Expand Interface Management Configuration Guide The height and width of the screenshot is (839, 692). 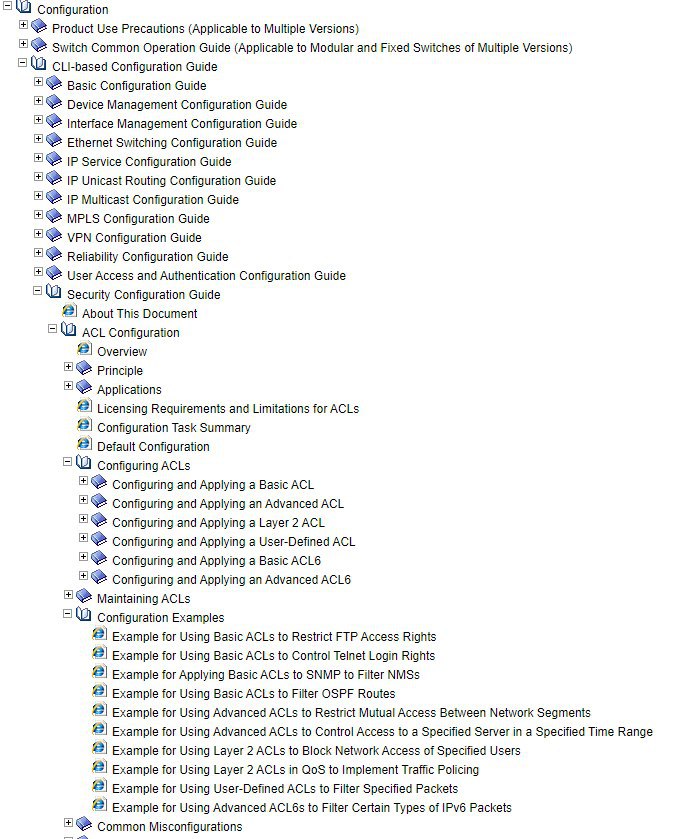click(x=38, y=119)
